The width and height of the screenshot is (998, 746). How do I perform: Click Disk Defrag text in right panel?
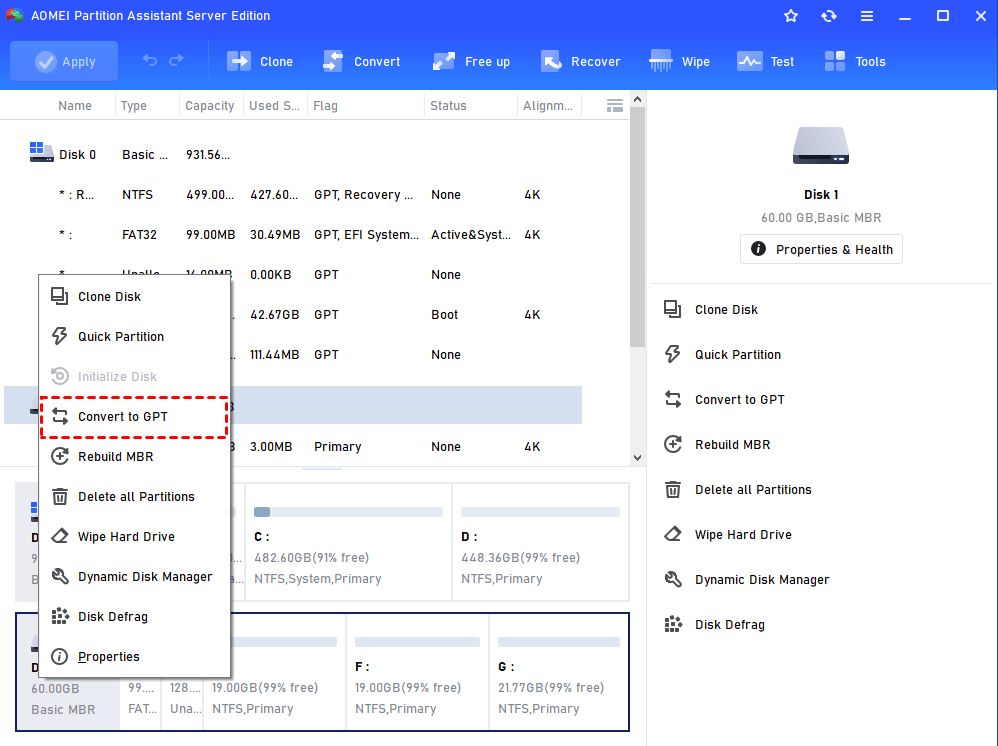(730, 625)
